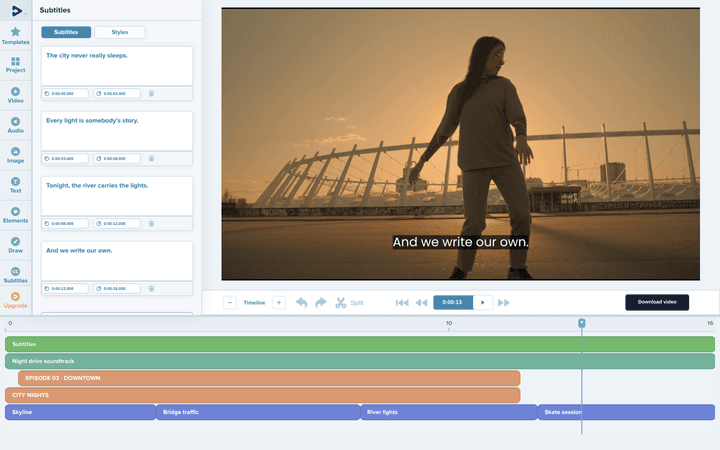Select the River lights video clip
The height and width of the screenshot is (450, 720).
[449, 412]
